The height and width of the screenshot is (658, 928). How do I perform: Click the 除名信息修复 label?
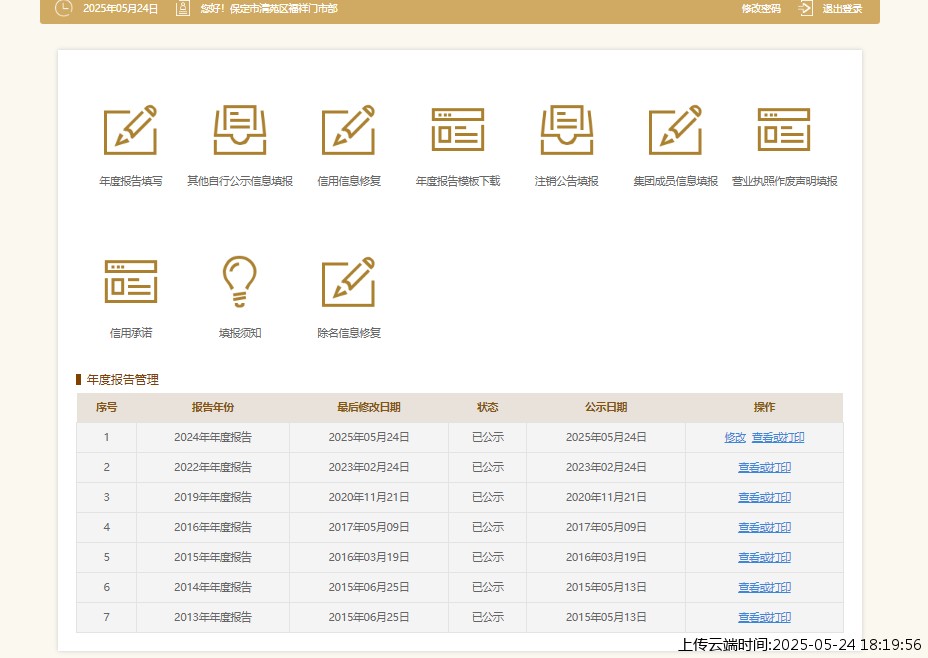coord(349,333)
